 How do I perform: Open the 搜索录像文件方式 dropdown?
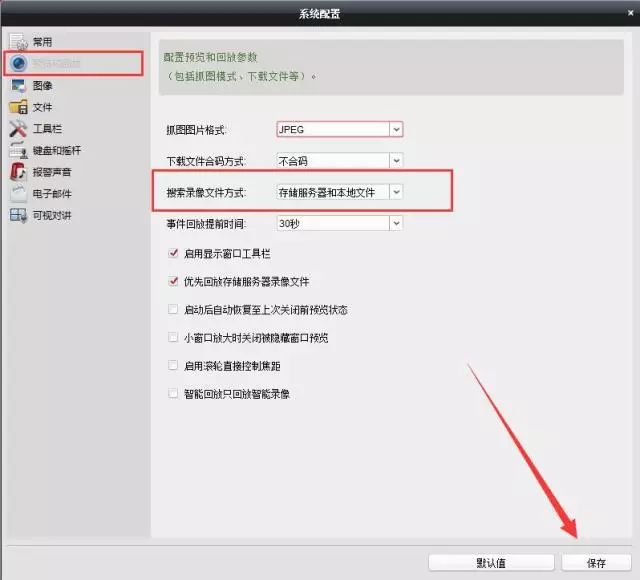339,192
